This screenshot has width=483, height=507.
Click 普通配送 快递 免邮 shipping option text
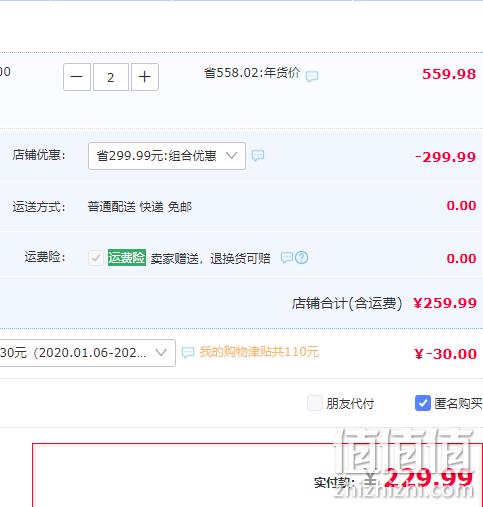pos(140,207)
